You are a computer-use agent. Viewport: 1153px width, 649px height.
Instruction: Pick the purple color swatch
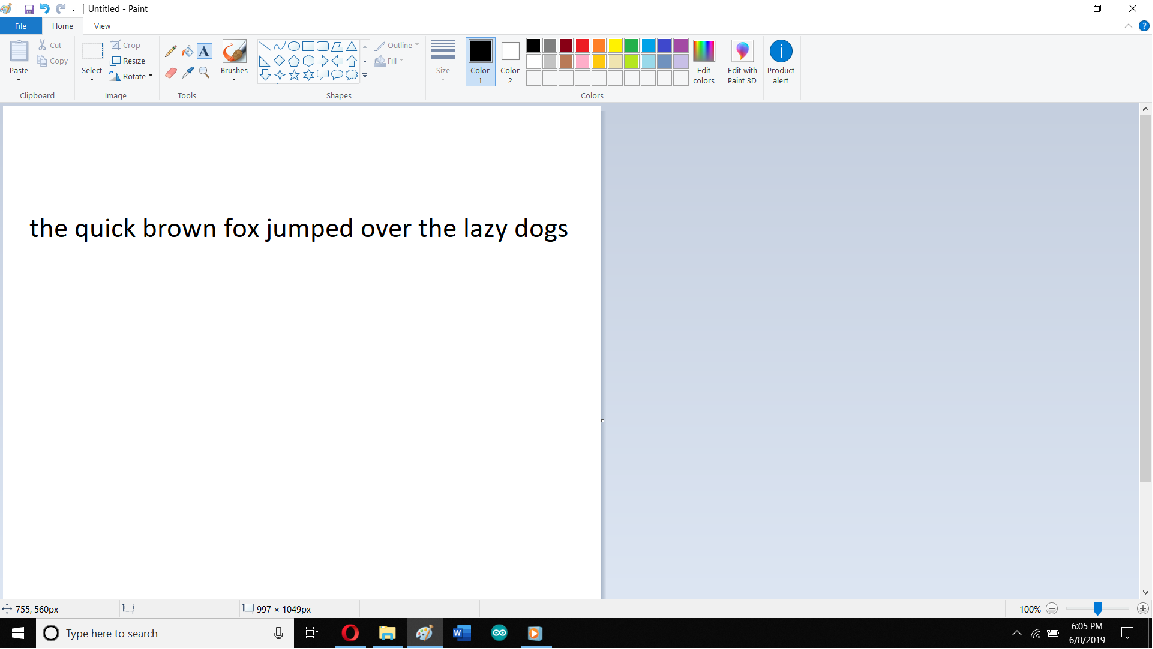coord(681,46)
